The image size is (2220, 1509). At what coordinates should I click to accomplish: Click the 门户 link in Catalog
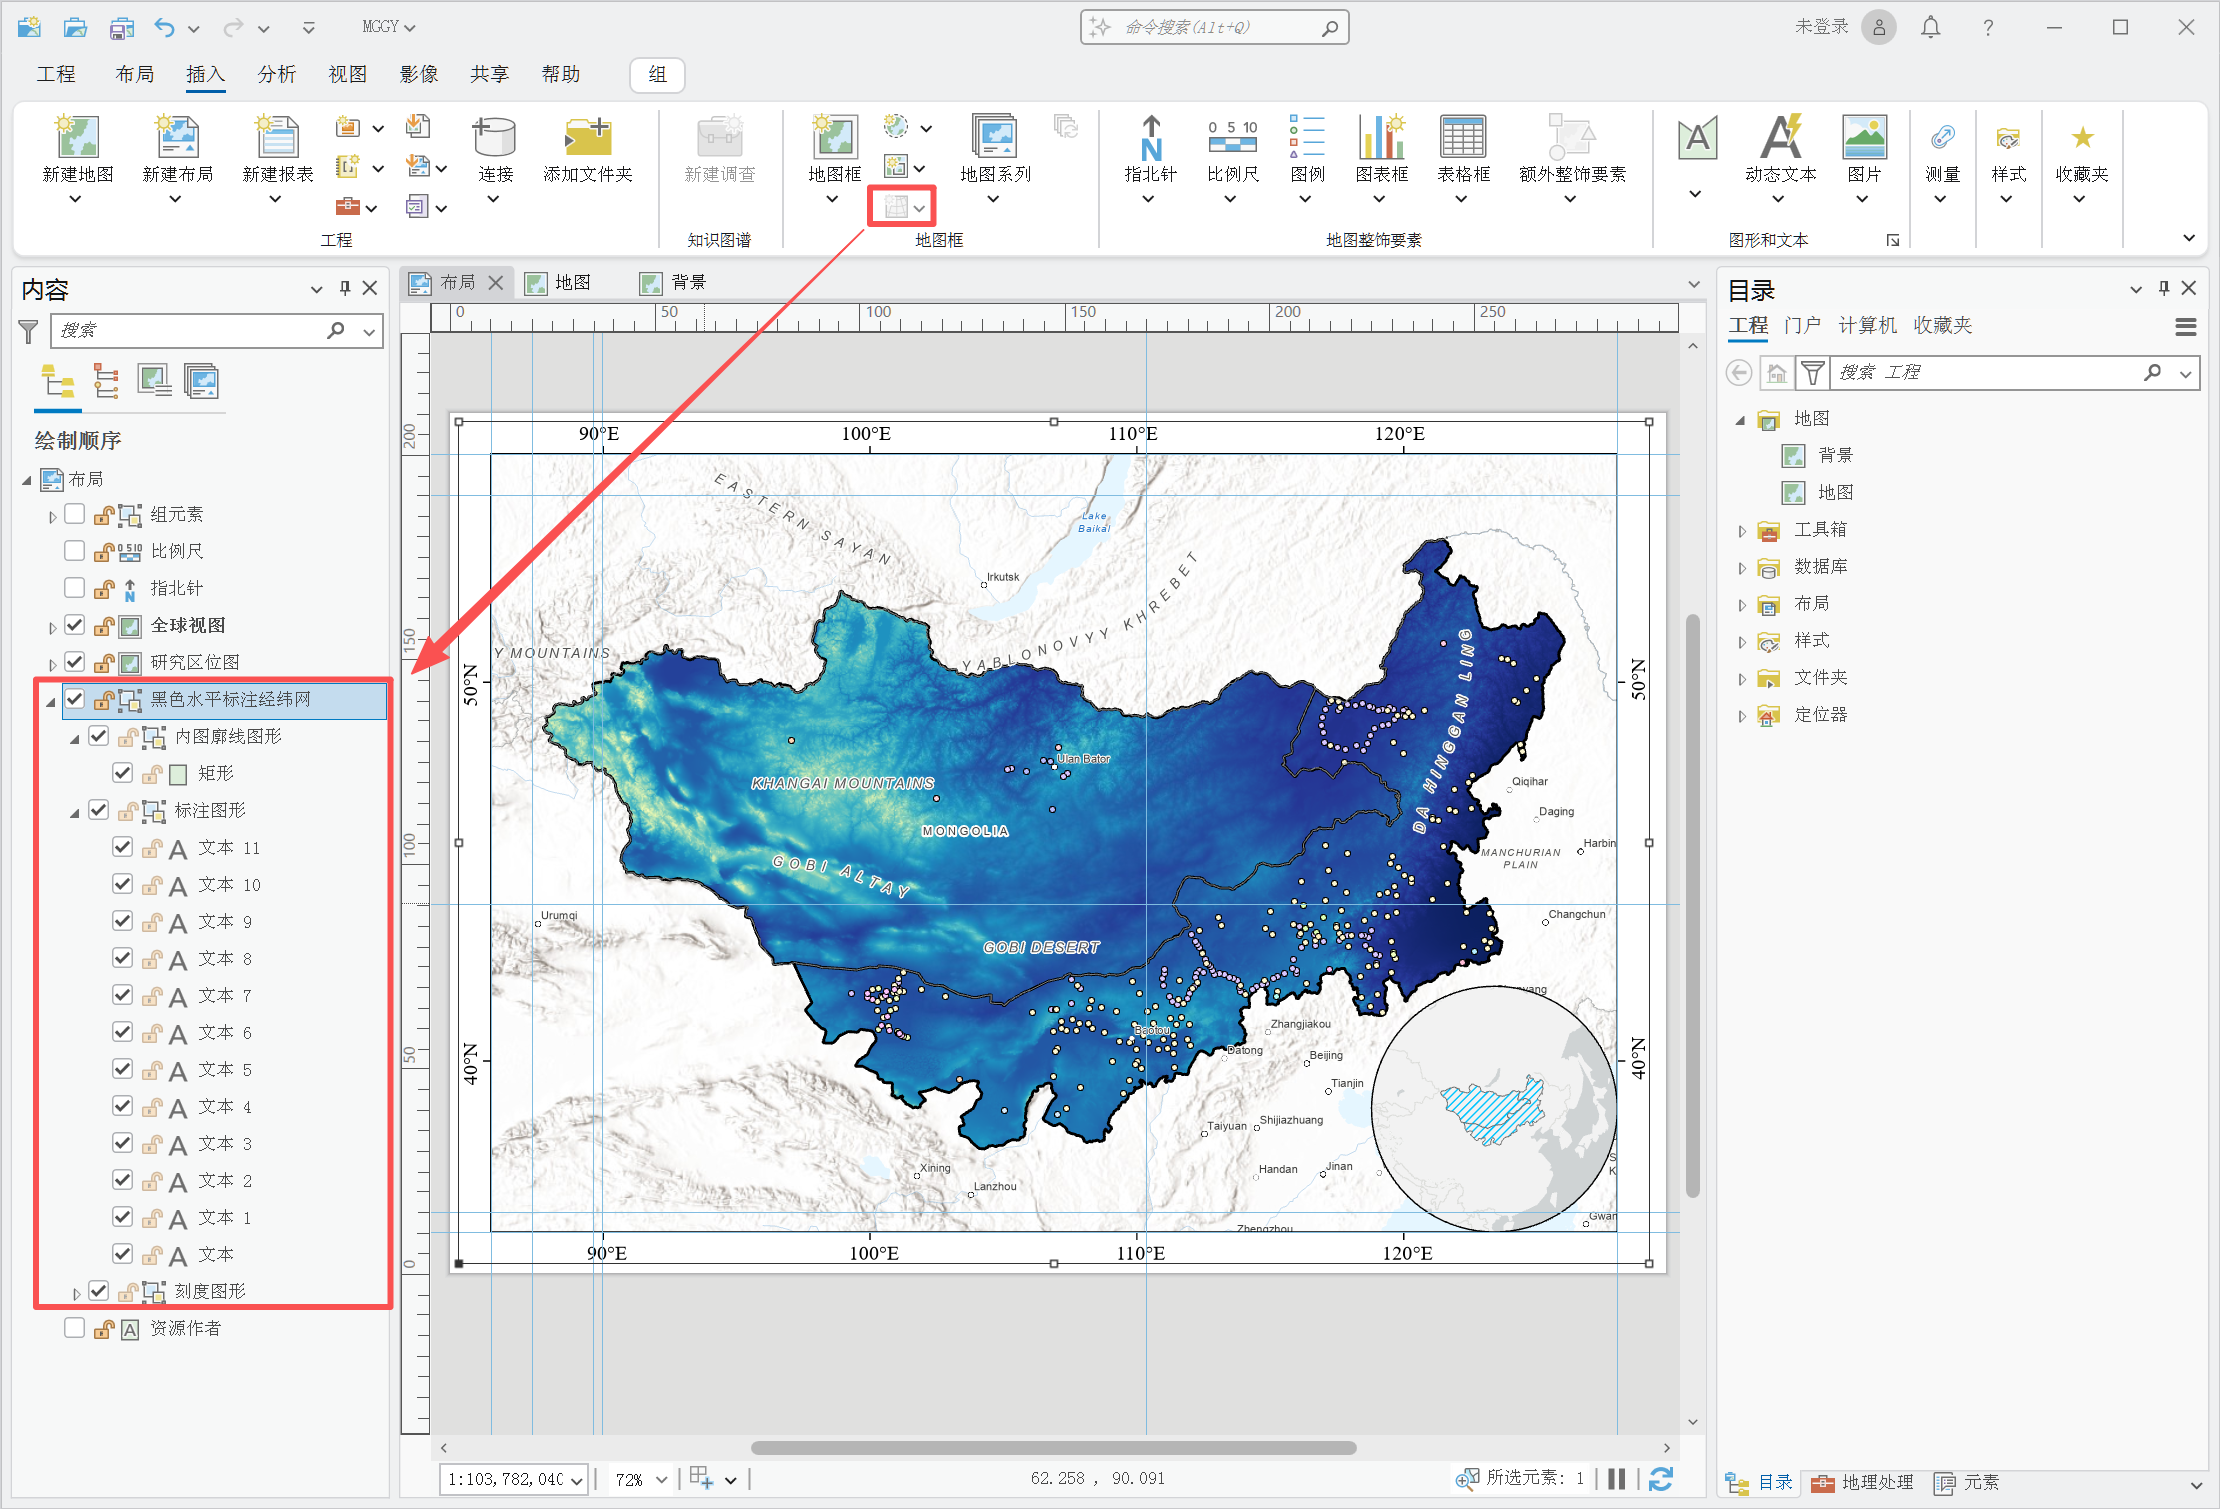(1802, 326)
